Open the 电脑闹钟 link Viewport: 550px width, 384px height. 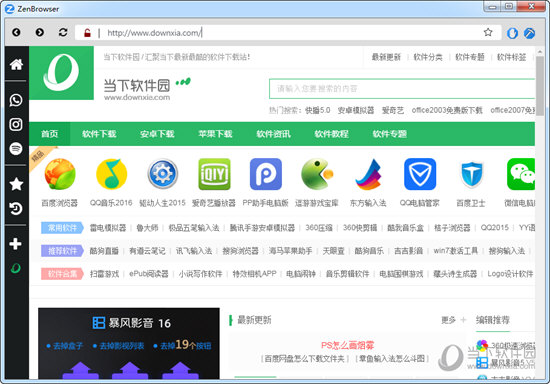point(301,274)
